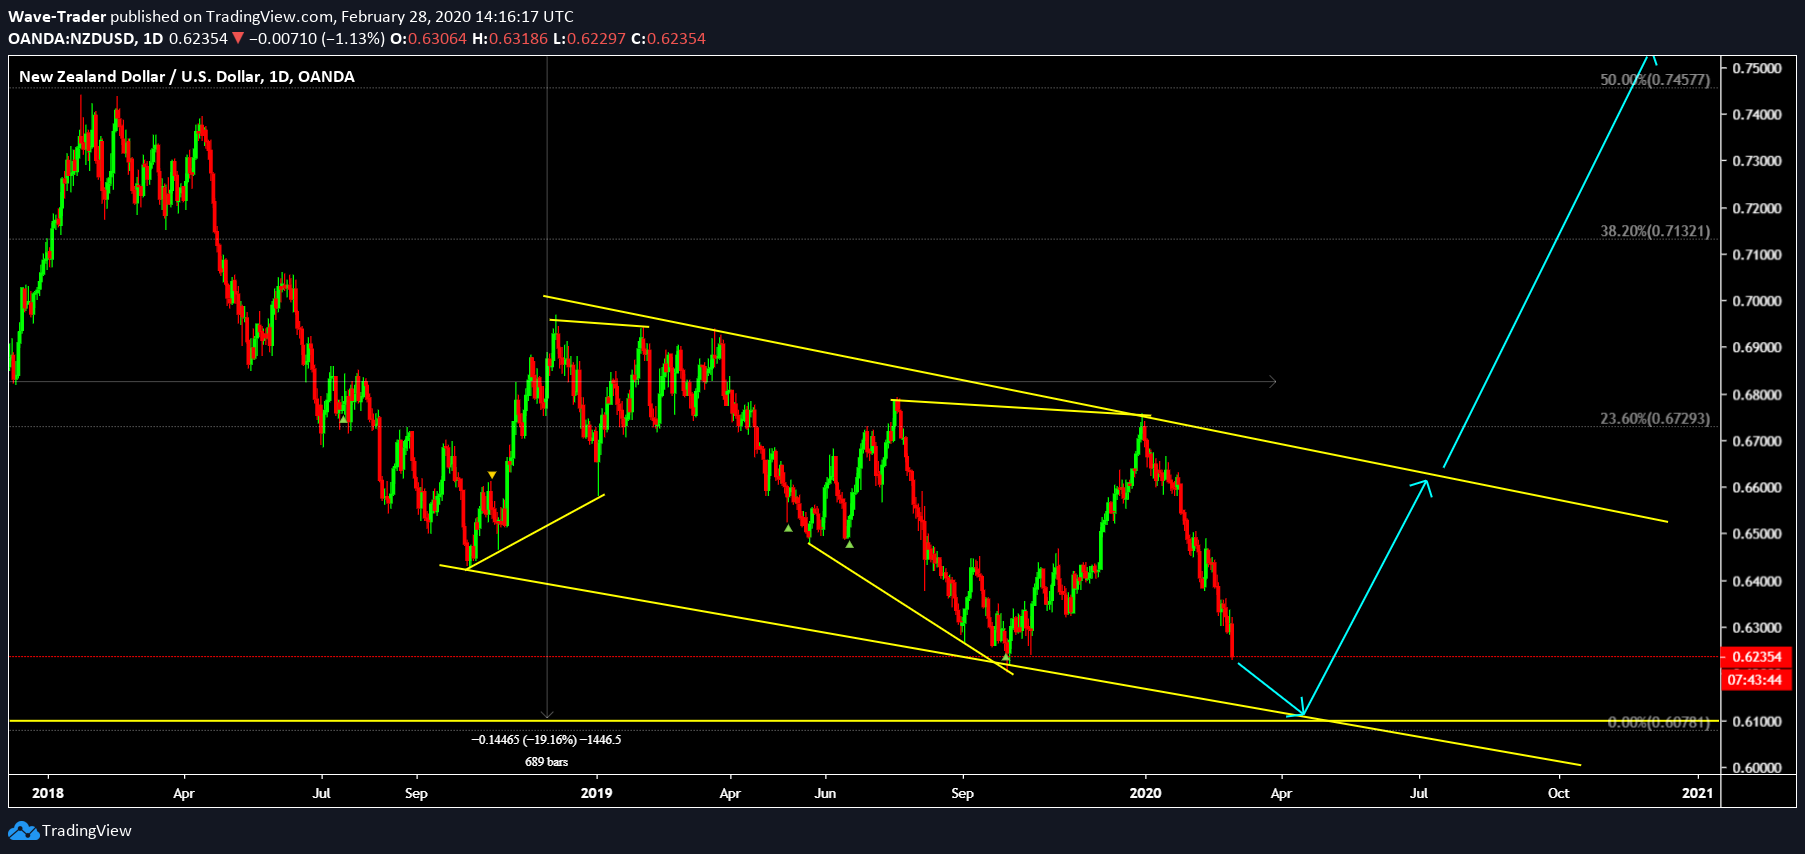This screenshot has height=854, width=1805.
Task: Click the TradingView wordmark next to the logo
Action: tap(87, 831)
